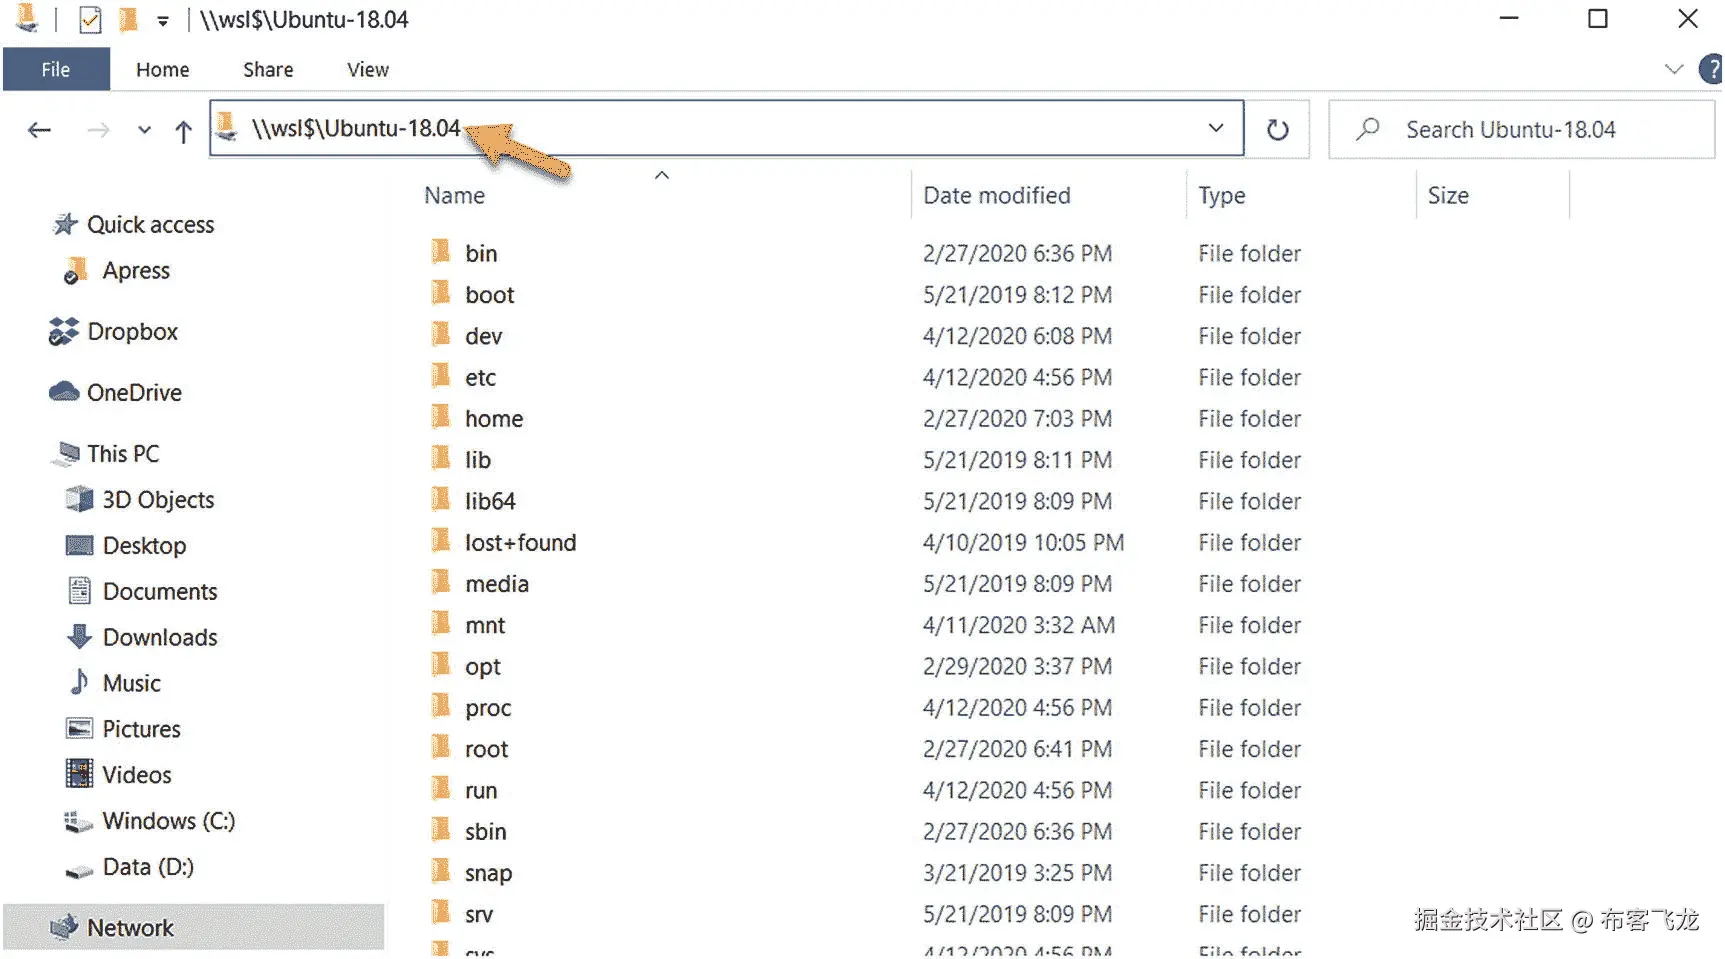
Task: Click the address bar path field
Action: pos(726,128)
